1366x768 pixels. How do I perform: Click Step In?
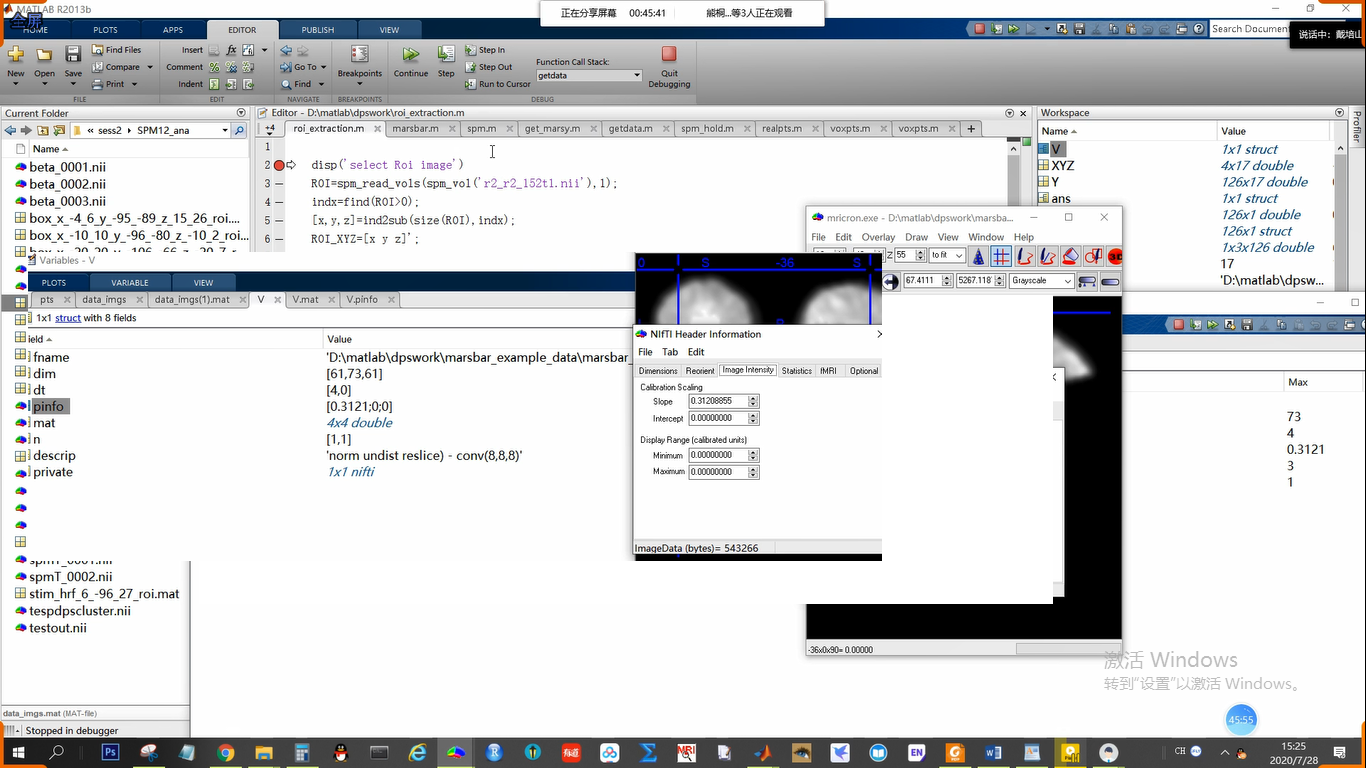pyautogui.click(x=485, y=50)
